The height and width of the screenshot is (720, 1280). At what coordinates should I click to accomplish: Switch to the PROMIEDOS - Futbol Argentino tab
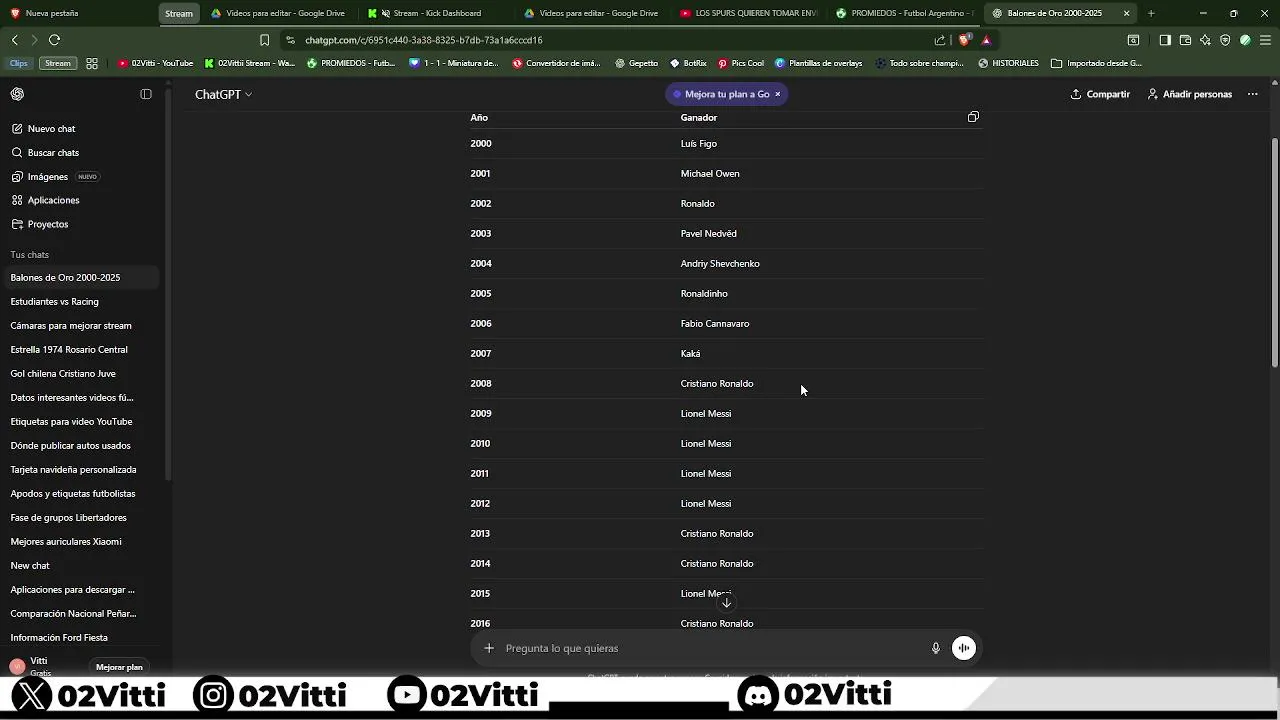click(906, 13)
